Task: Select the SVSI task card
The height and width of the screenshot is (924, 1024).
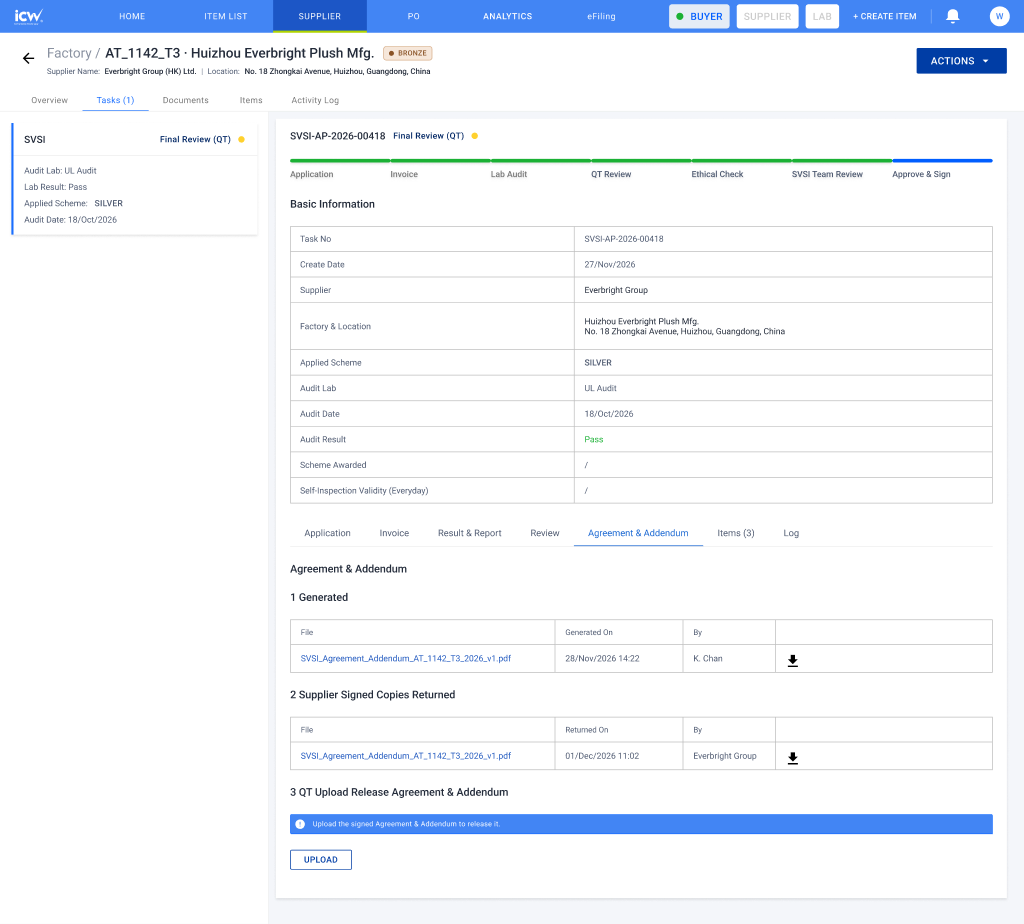Action: [135, 179]
